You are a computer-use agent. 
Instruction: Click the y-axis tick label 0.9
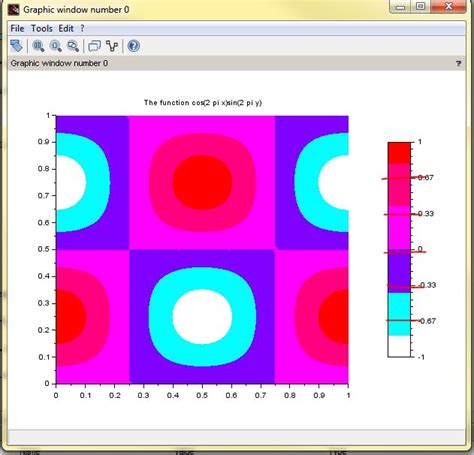click(44, 142)
